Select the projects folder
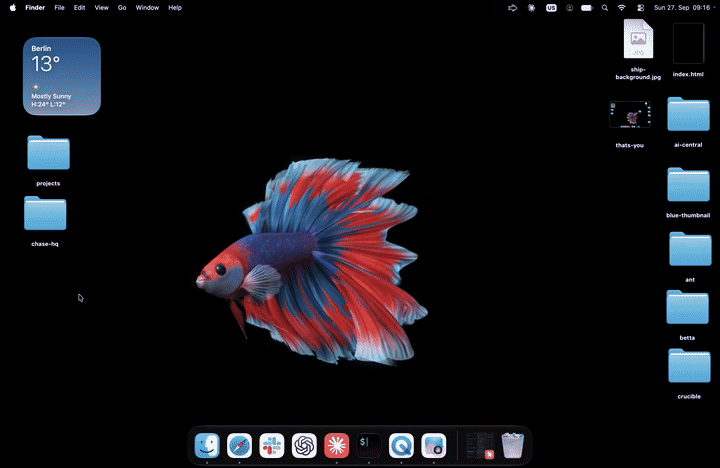This screenshot has height=468, width=720. (48, 152)
